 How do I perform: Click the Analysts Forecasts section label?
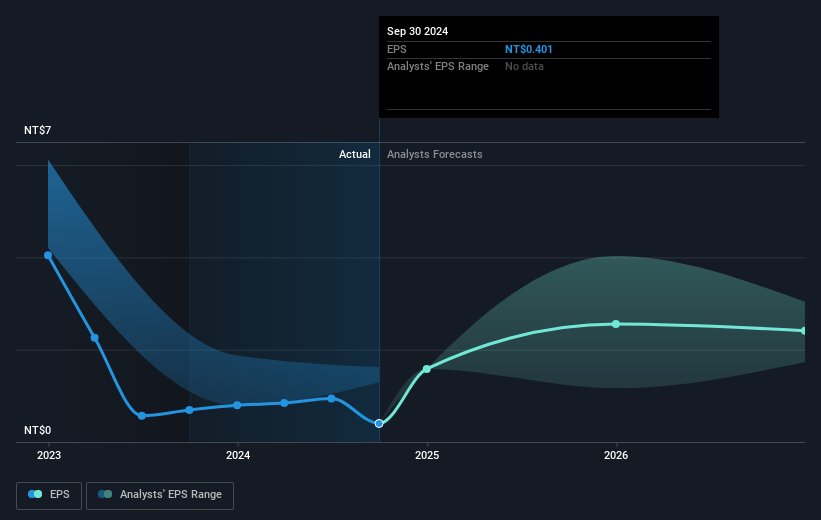tap(435, 154)
